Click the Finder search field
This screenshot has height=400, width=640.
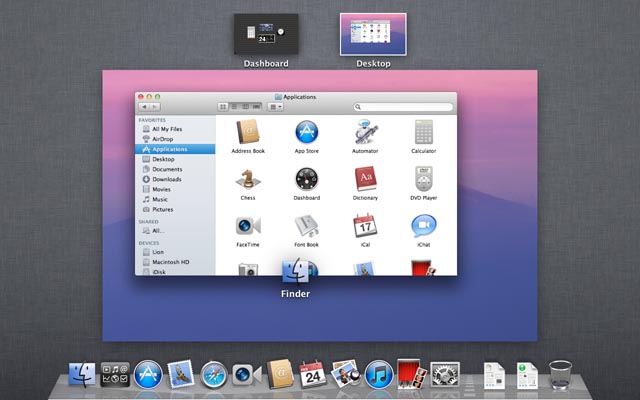pyautogui.click(x=403, y=107)
